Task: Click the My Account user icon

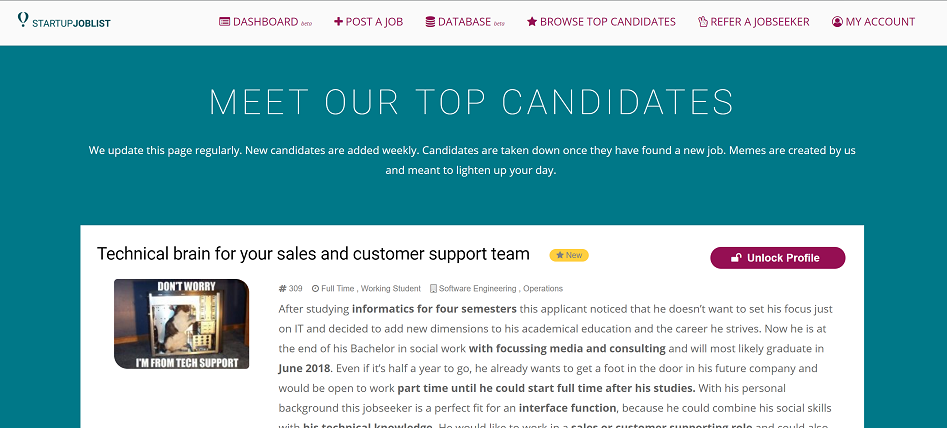Action: tap(837, 22)
